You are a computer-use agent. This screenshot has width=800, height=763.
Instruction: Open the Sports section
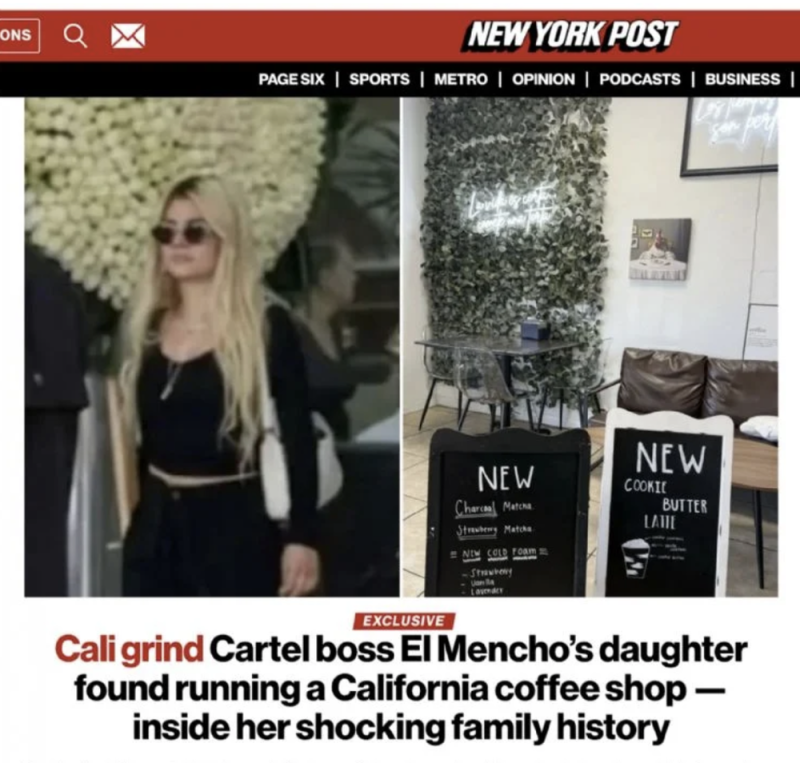379,79
